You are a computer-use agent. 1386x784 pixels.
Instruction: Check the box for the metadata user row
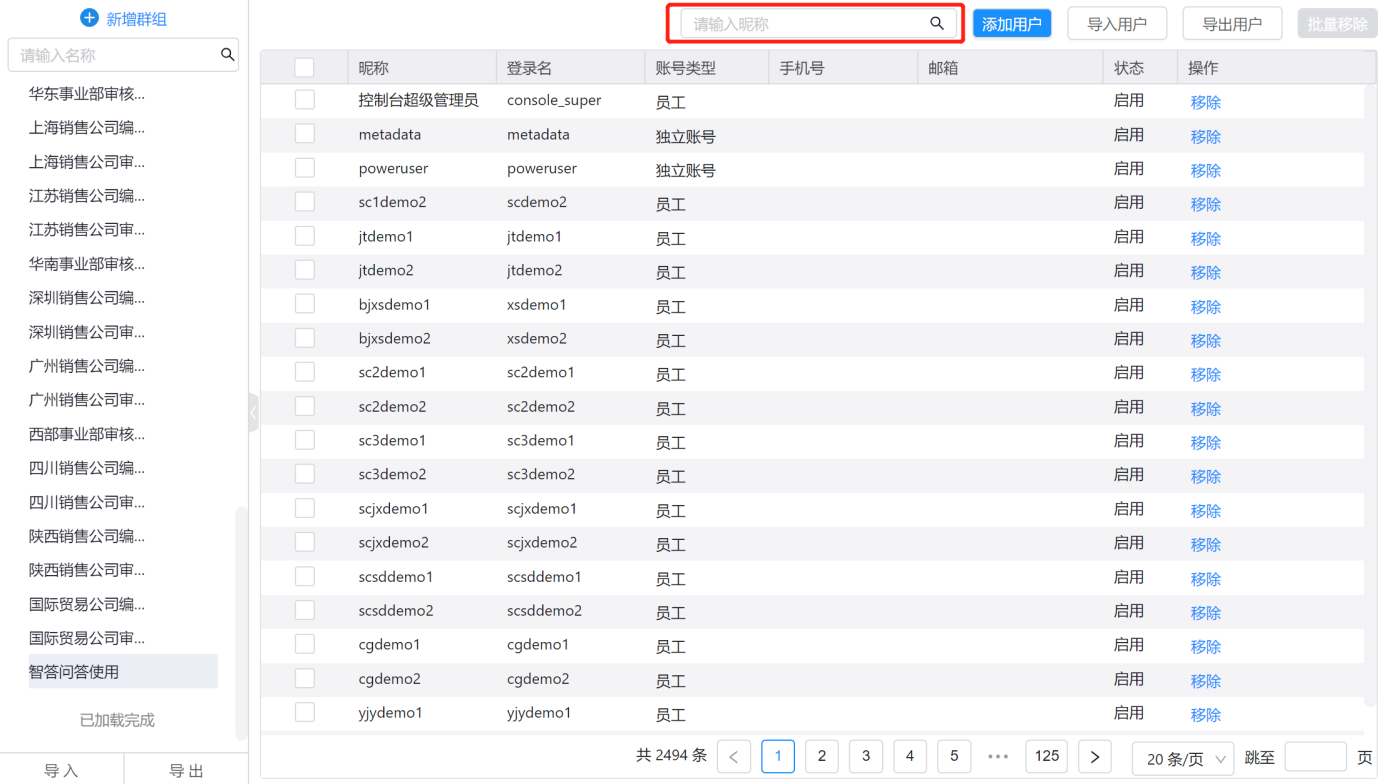pyautogui.click(x=305, y=134)
